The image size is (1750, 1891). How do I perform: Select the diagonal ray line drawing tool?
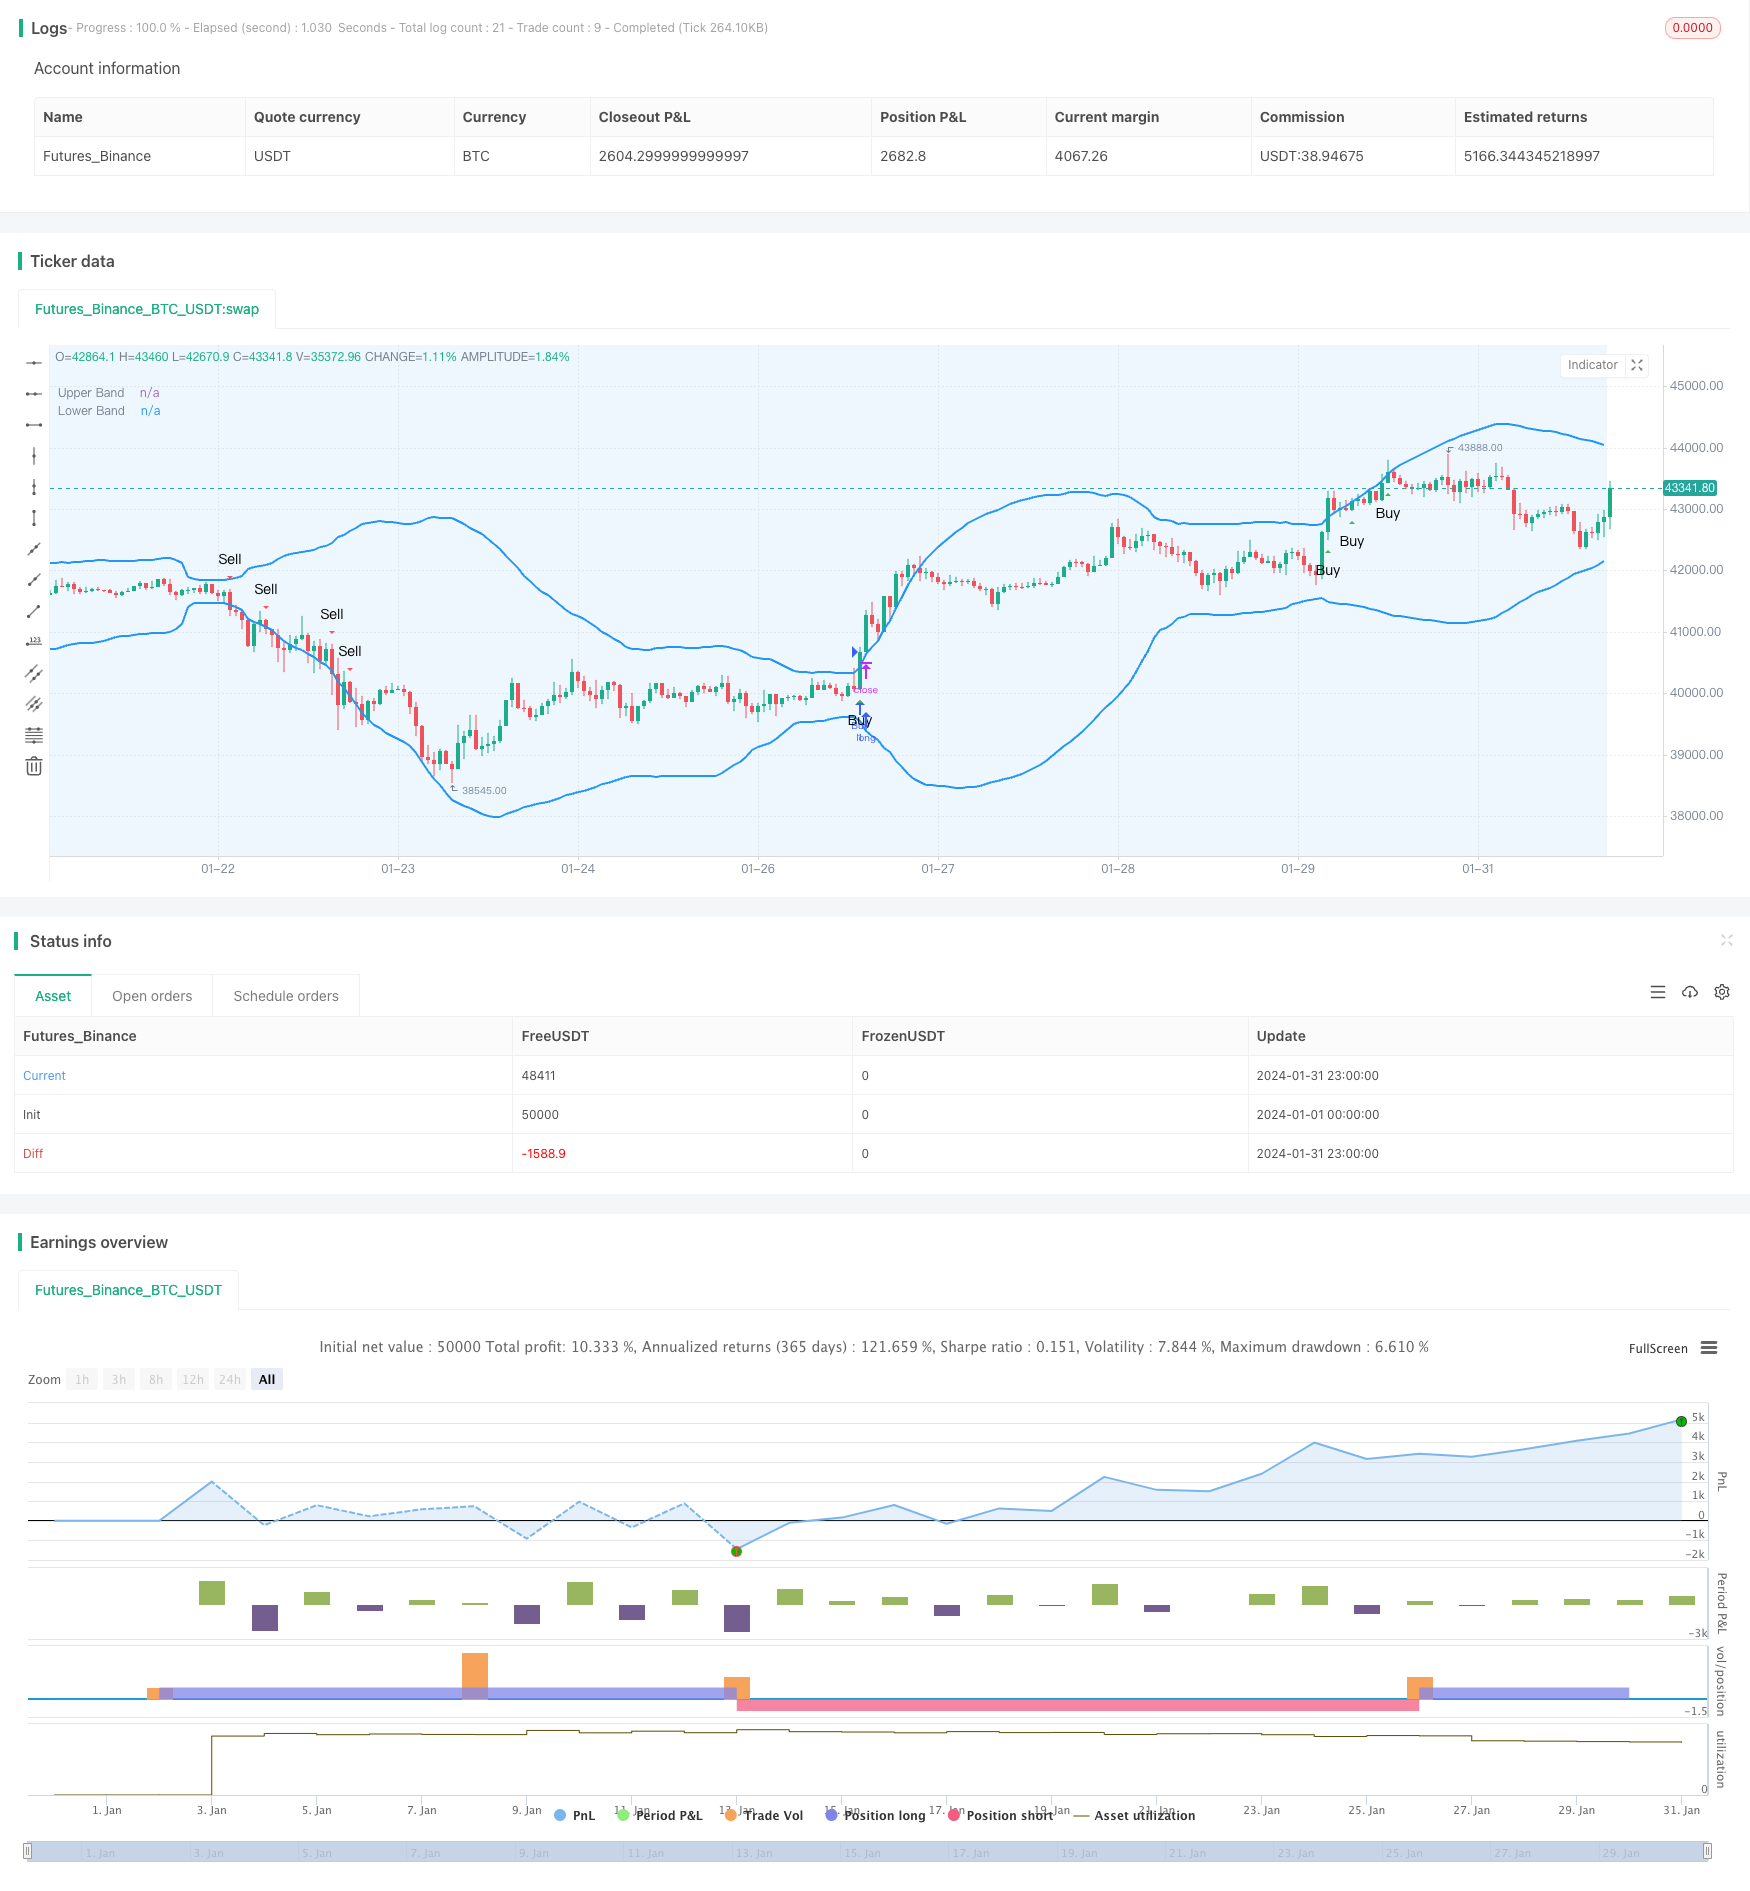[x=34, y=580]
